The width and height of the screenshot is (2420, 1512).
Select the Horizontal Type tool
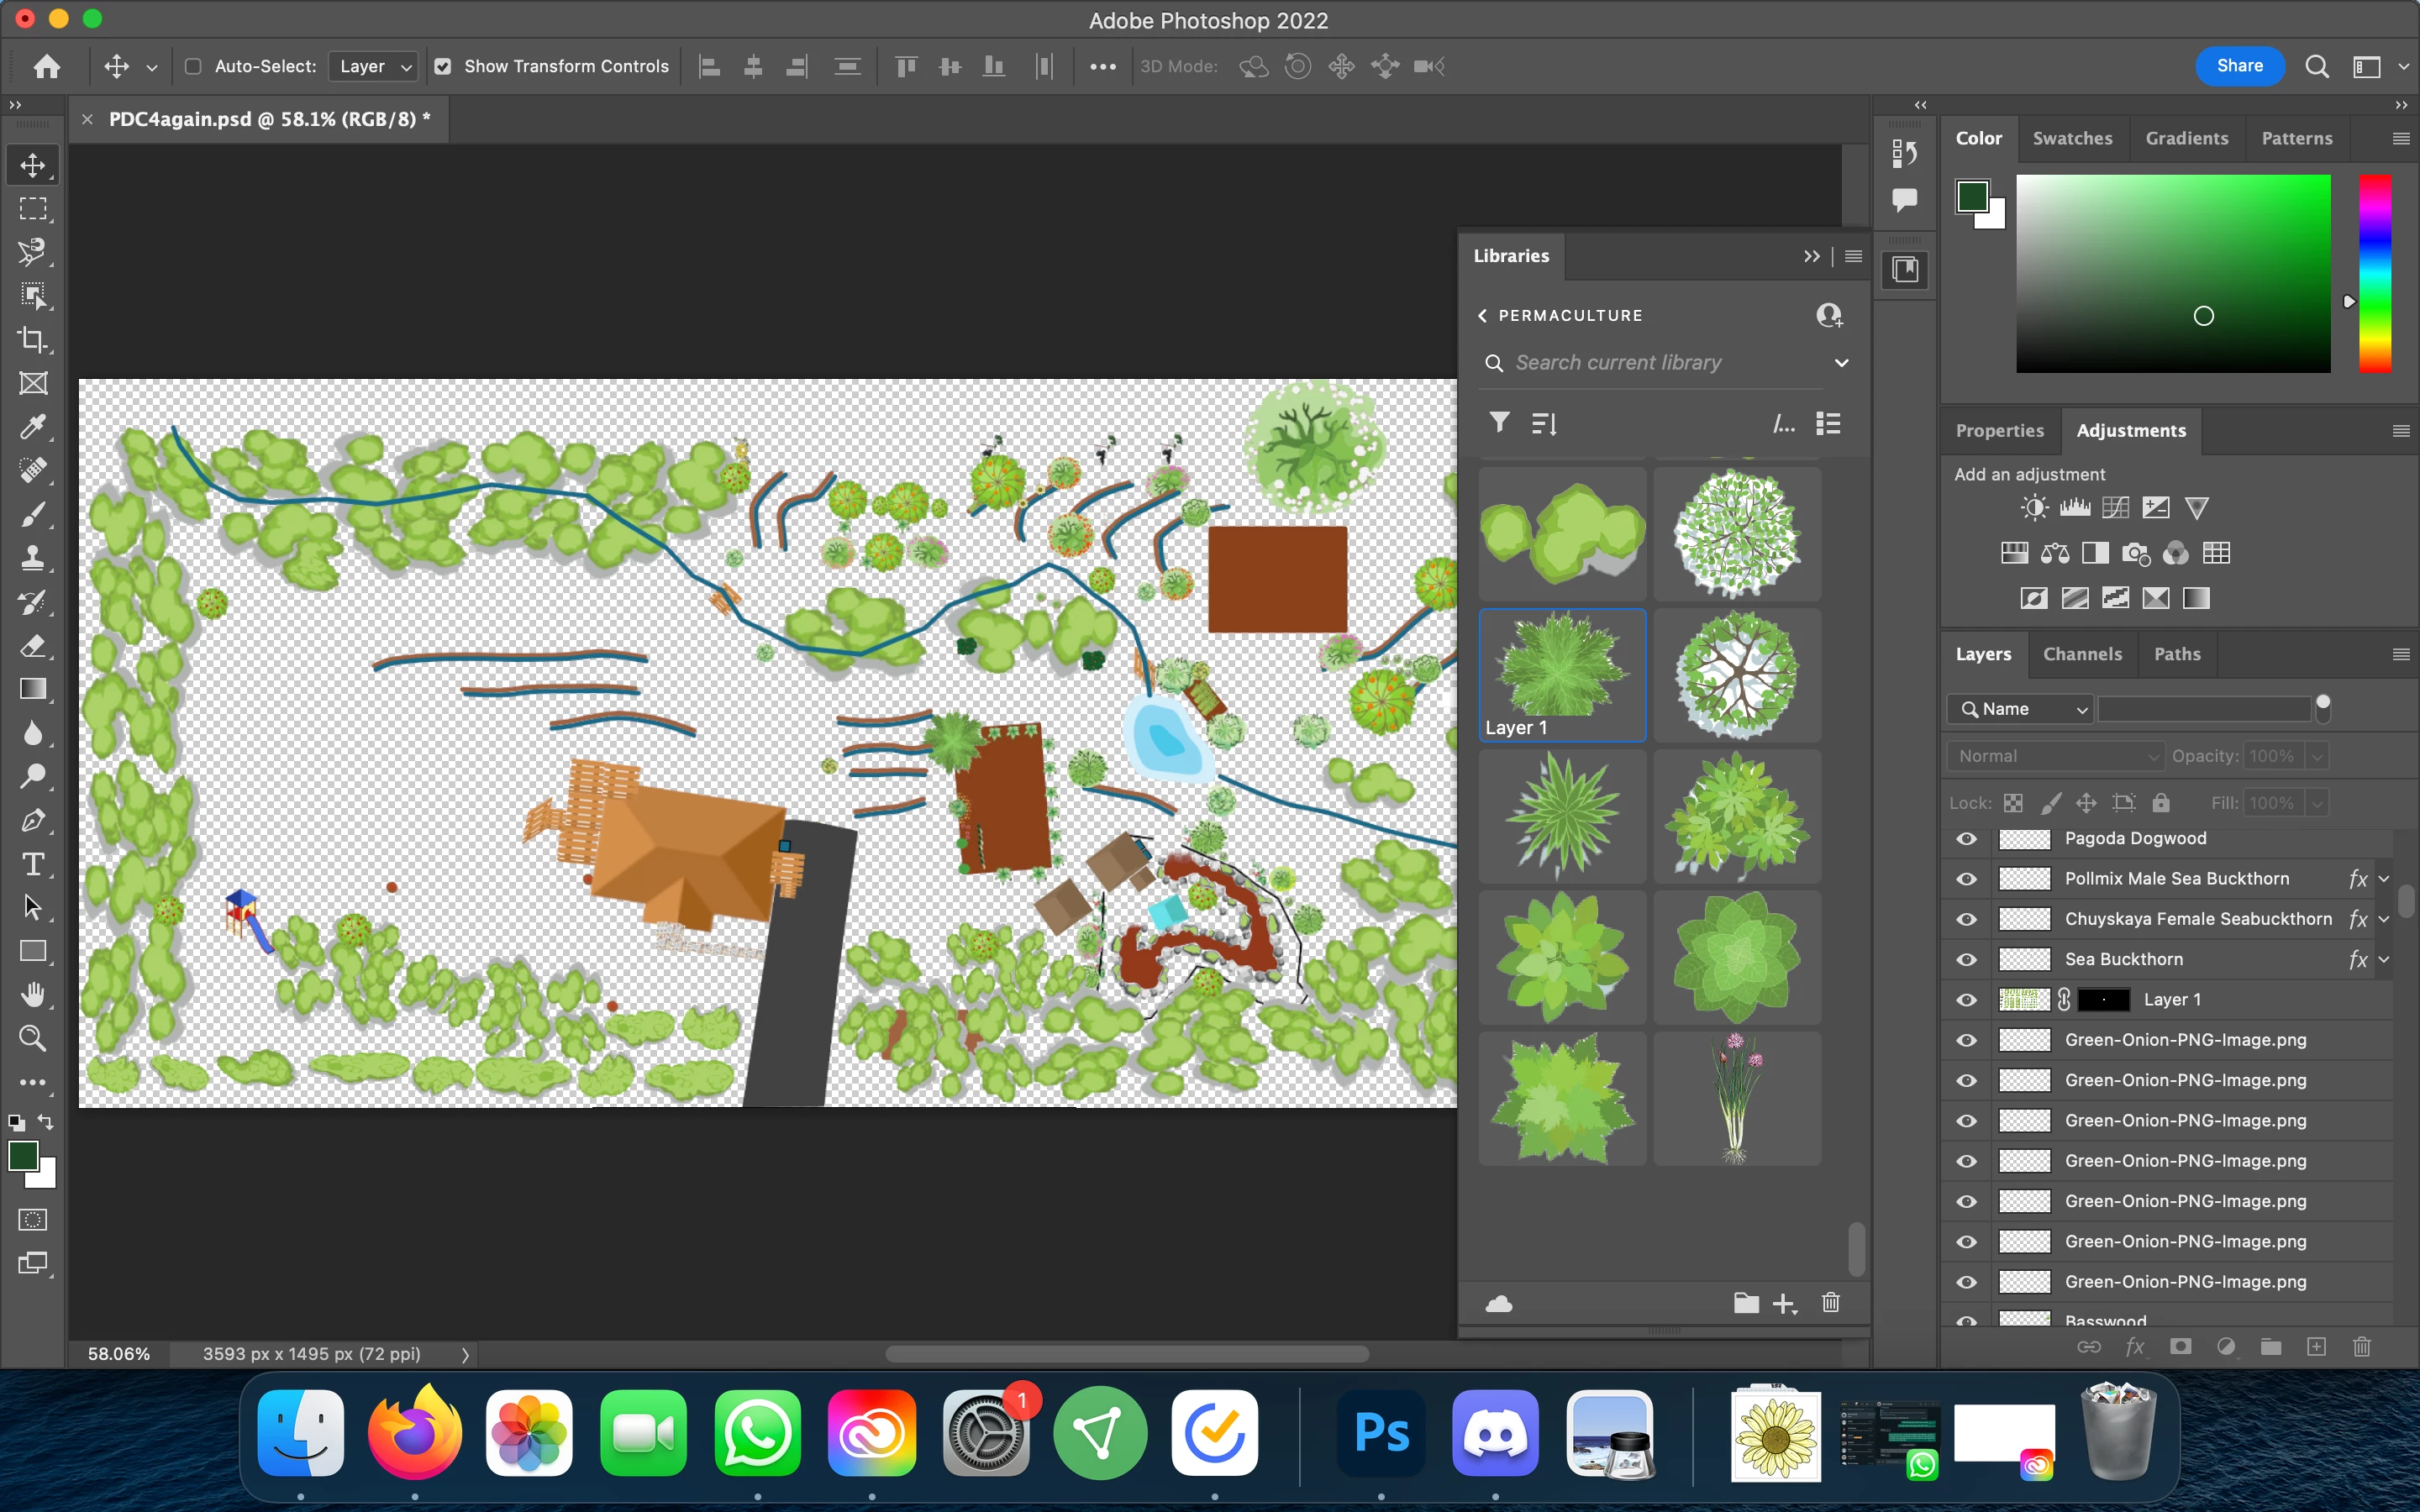click(x=33, y=864)
